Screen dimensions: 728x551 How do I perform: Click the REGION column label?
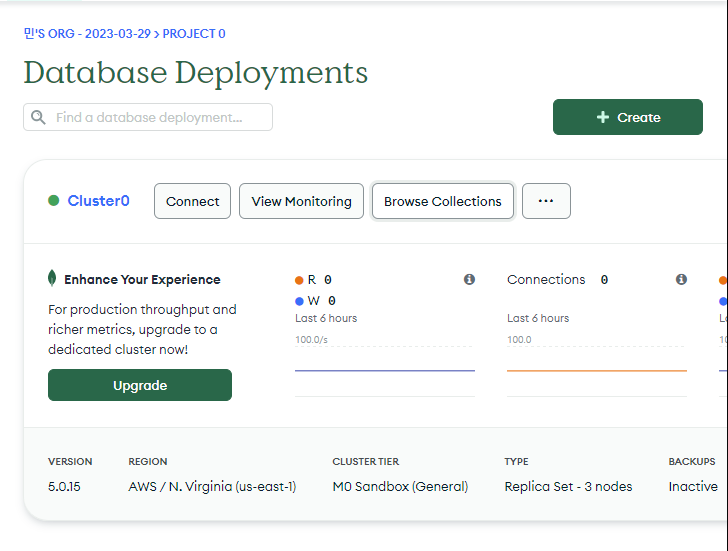tap(148, 461)
